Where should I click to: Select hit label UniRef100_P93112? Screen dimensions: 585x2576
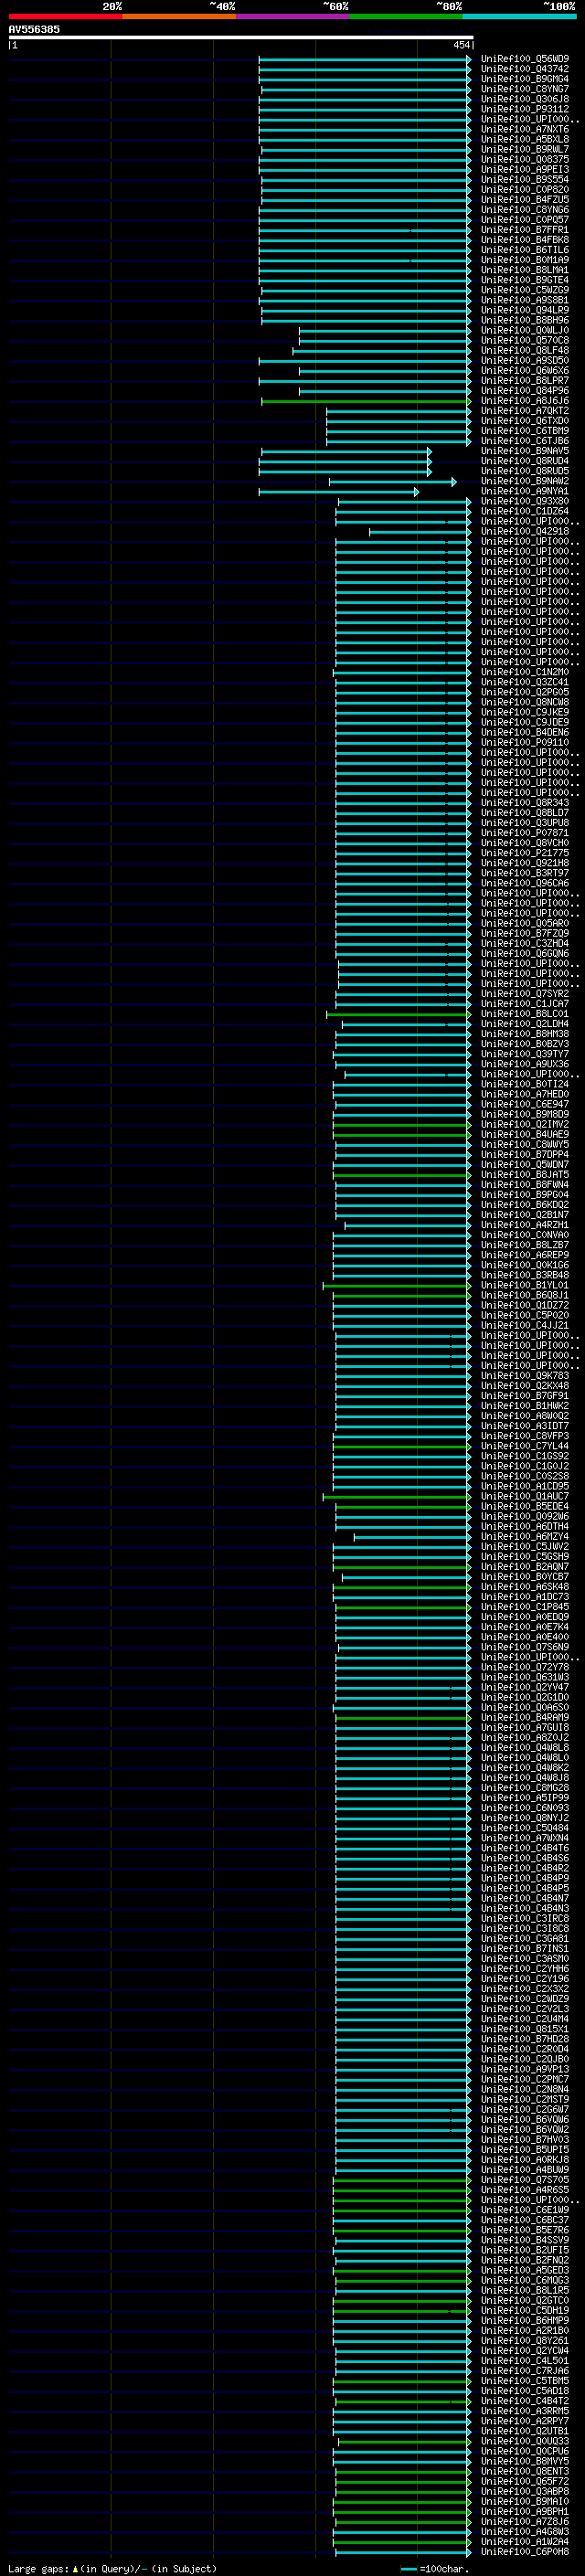pos(525,109)
